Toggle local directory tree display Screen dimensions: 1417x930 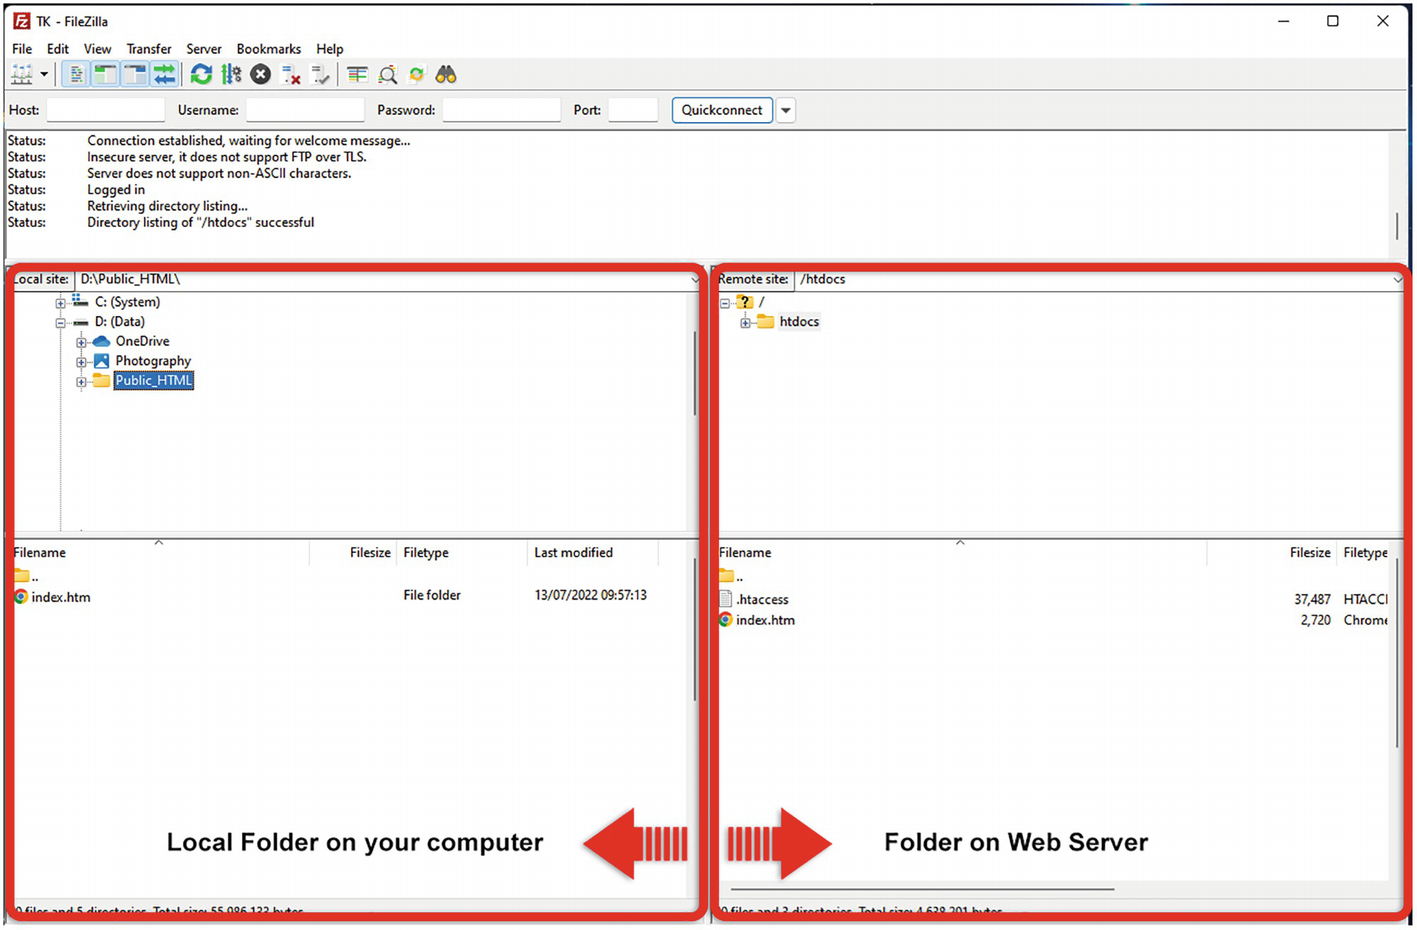[x=105, y=75]
